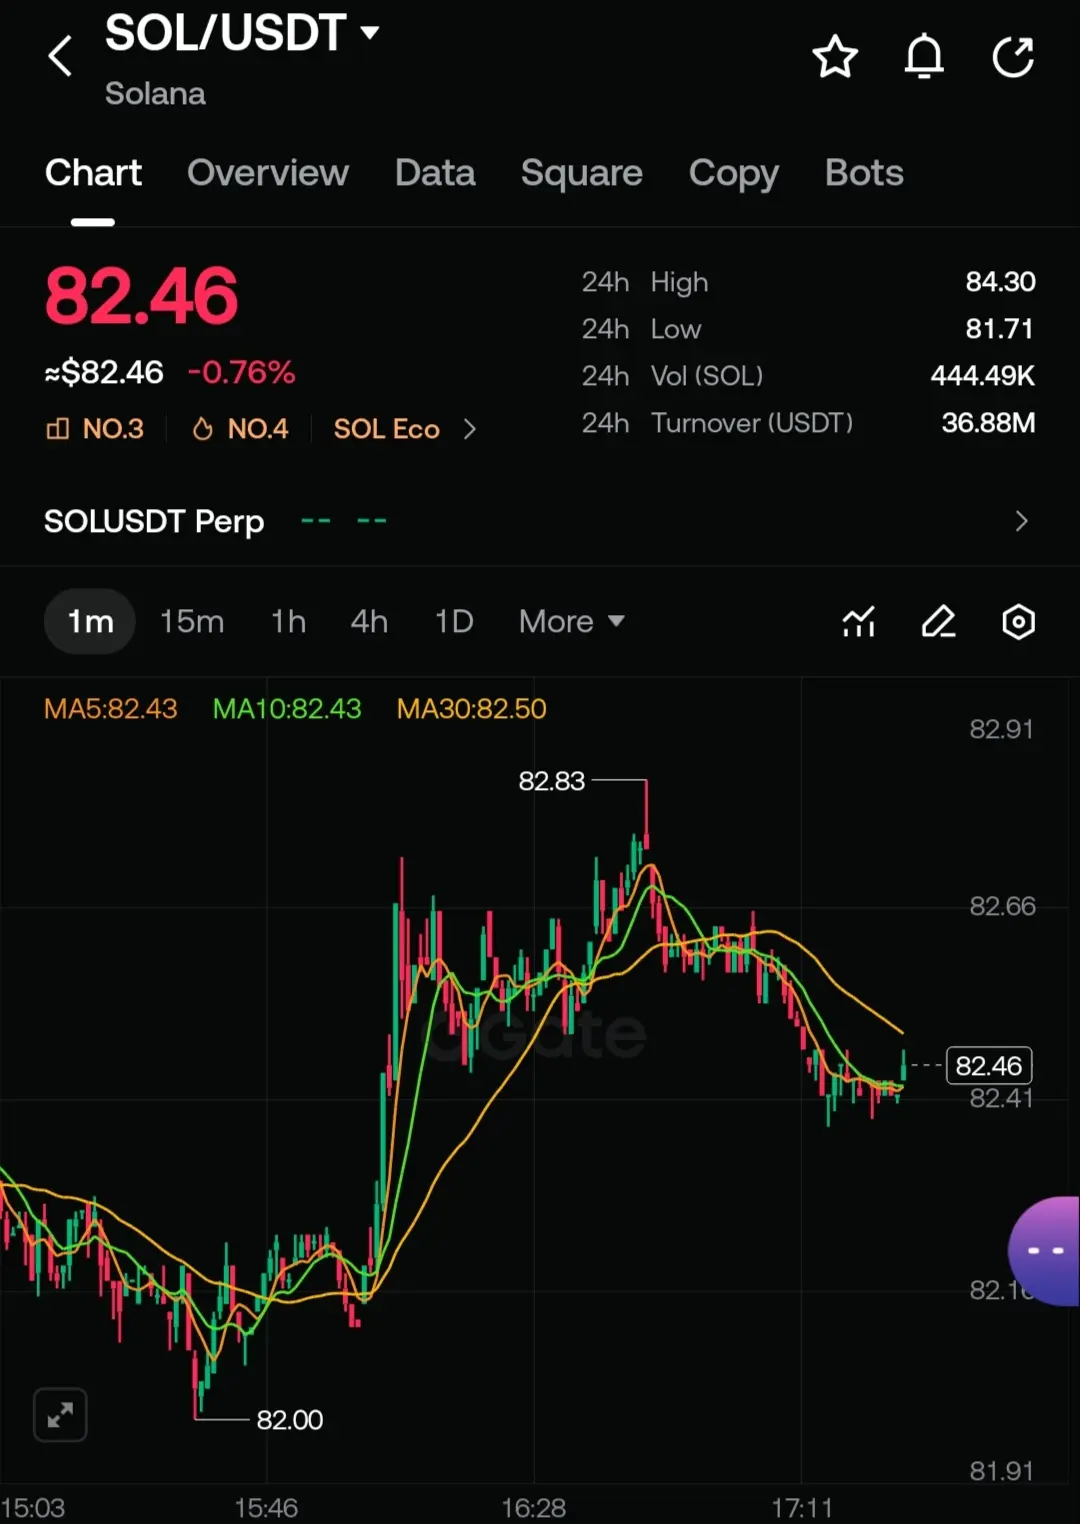Tap the 82.83 high price marker
Viewport: 1080px width, 1524px height.
tap(552, 781)
